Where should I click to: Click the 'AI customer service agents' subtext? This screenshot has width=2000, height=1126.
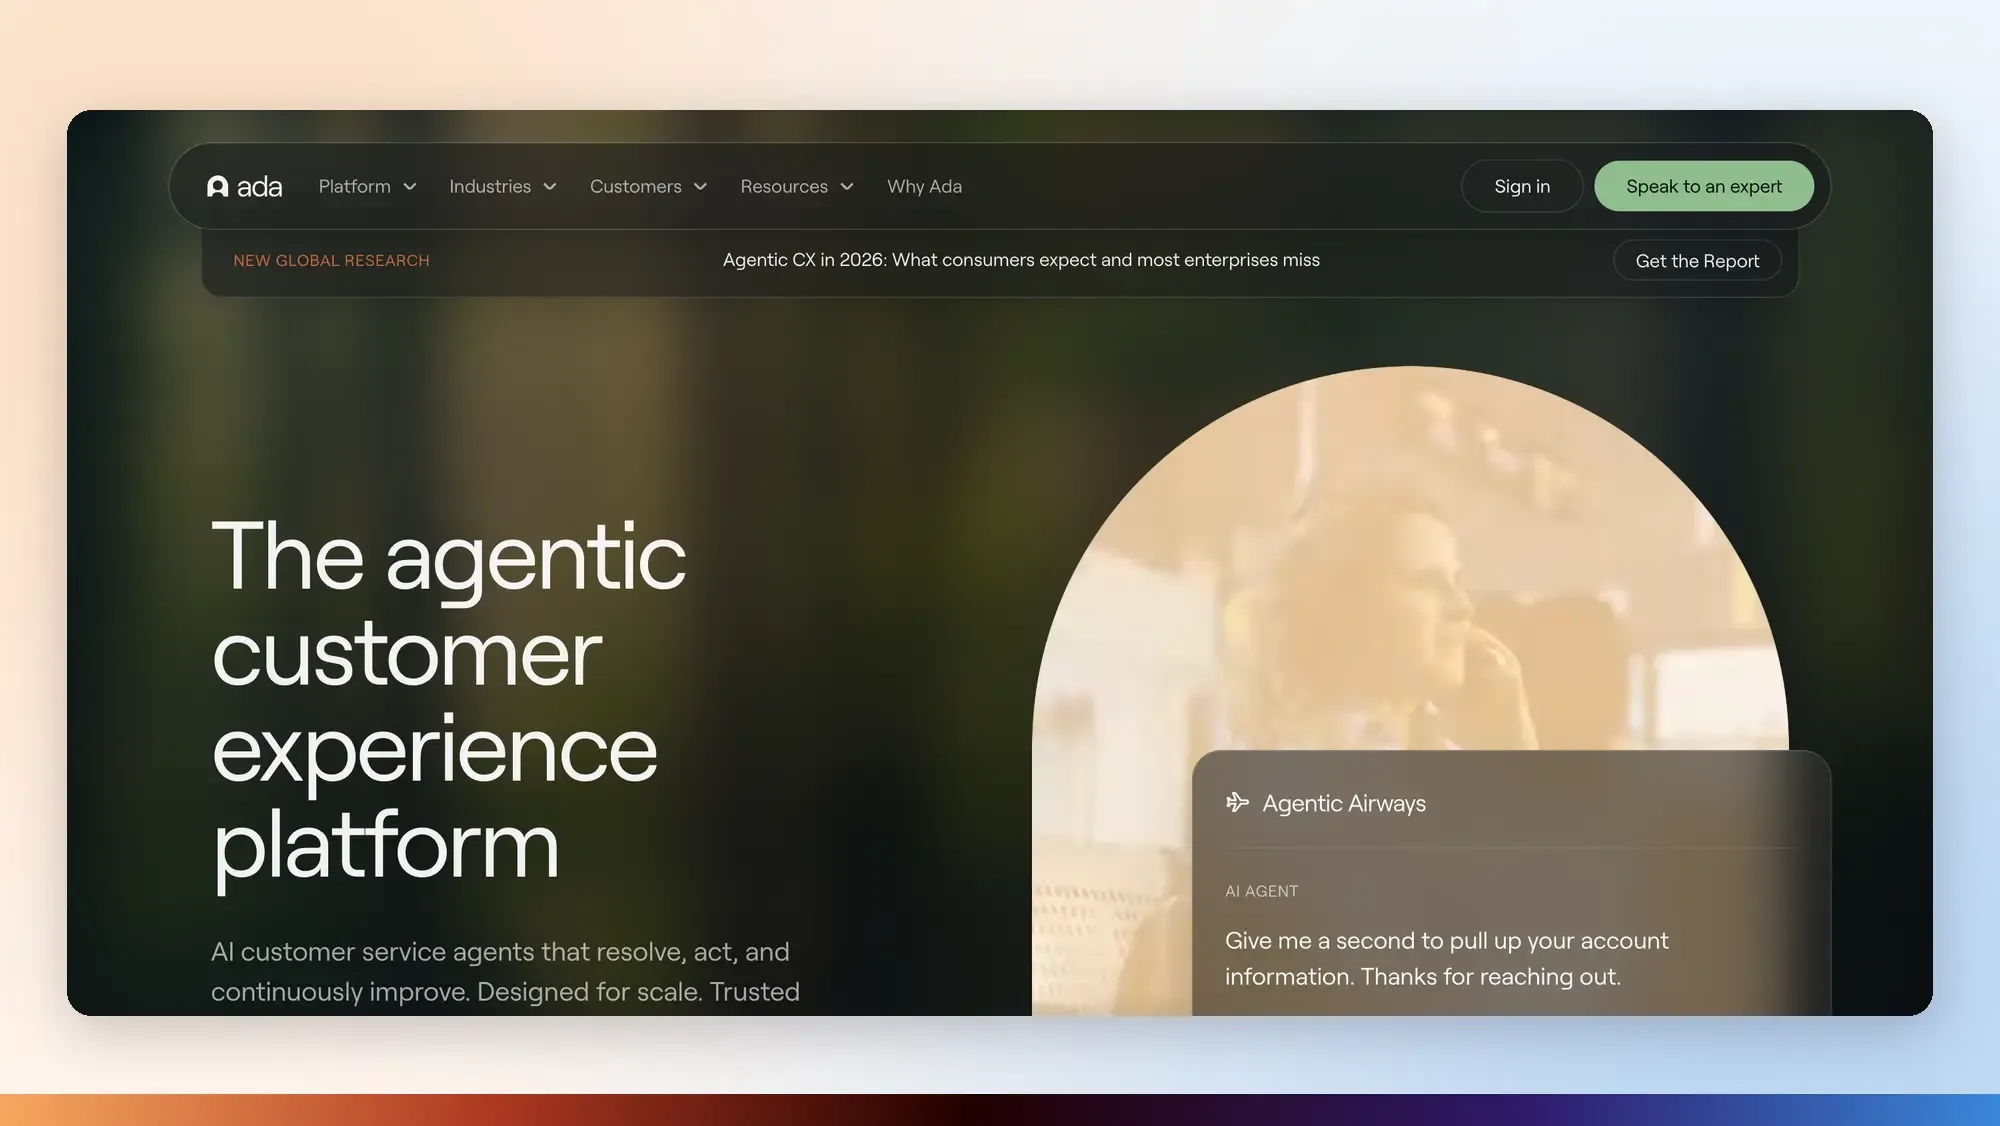coord(505,971)
